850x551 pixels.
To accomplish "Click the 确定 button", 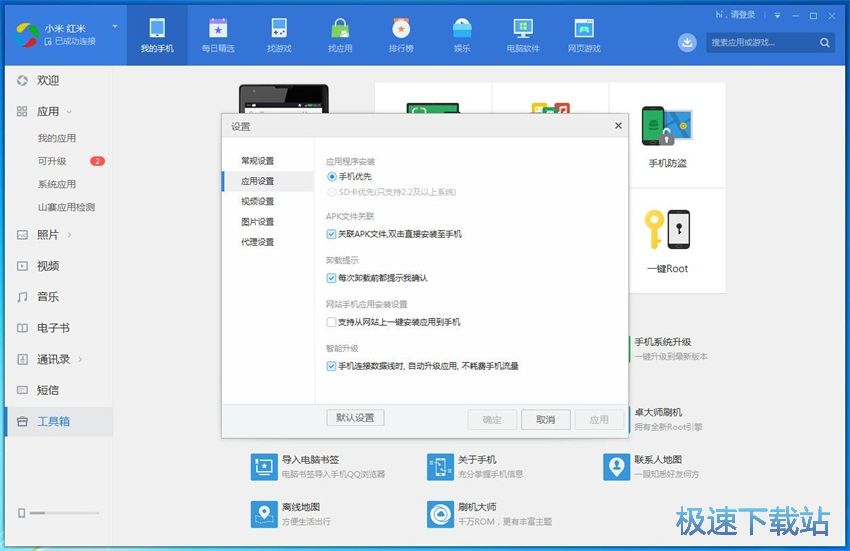I will tap(492, 420).
